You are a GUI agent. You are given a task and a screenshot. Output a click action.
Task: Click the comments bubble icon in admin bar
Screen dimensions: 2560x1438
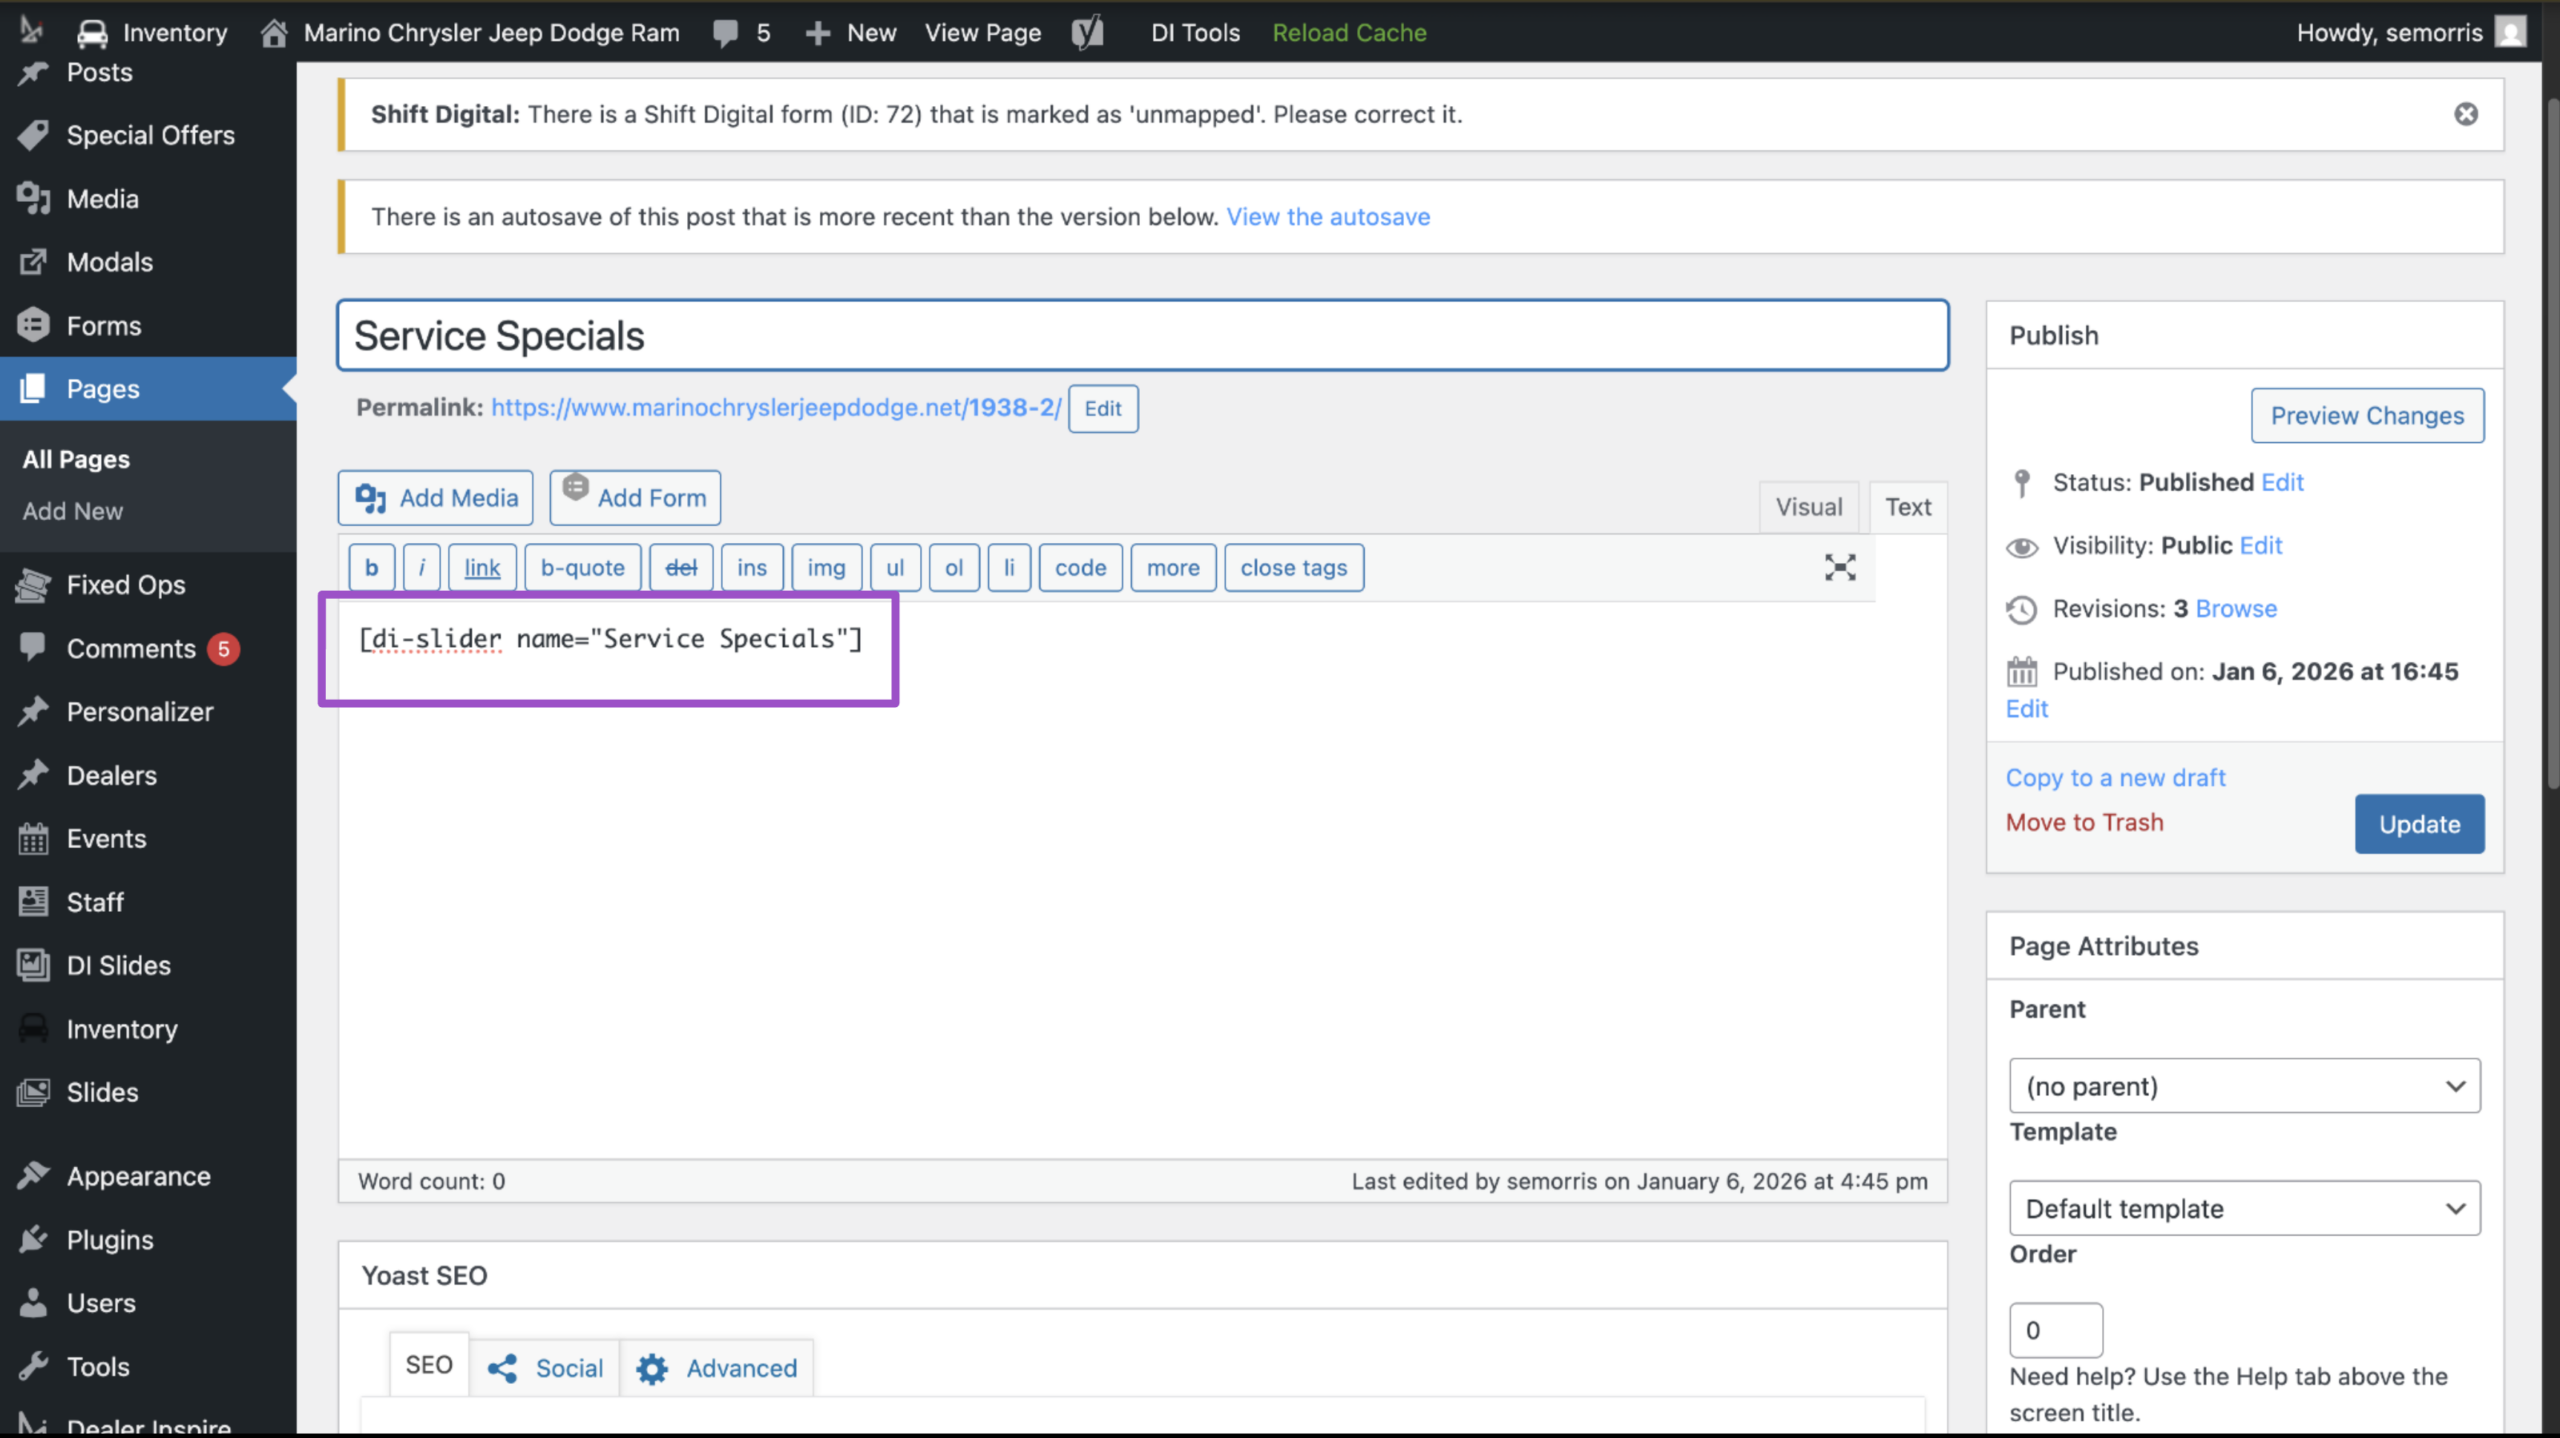pyautogui.click(x=726, y=33)
